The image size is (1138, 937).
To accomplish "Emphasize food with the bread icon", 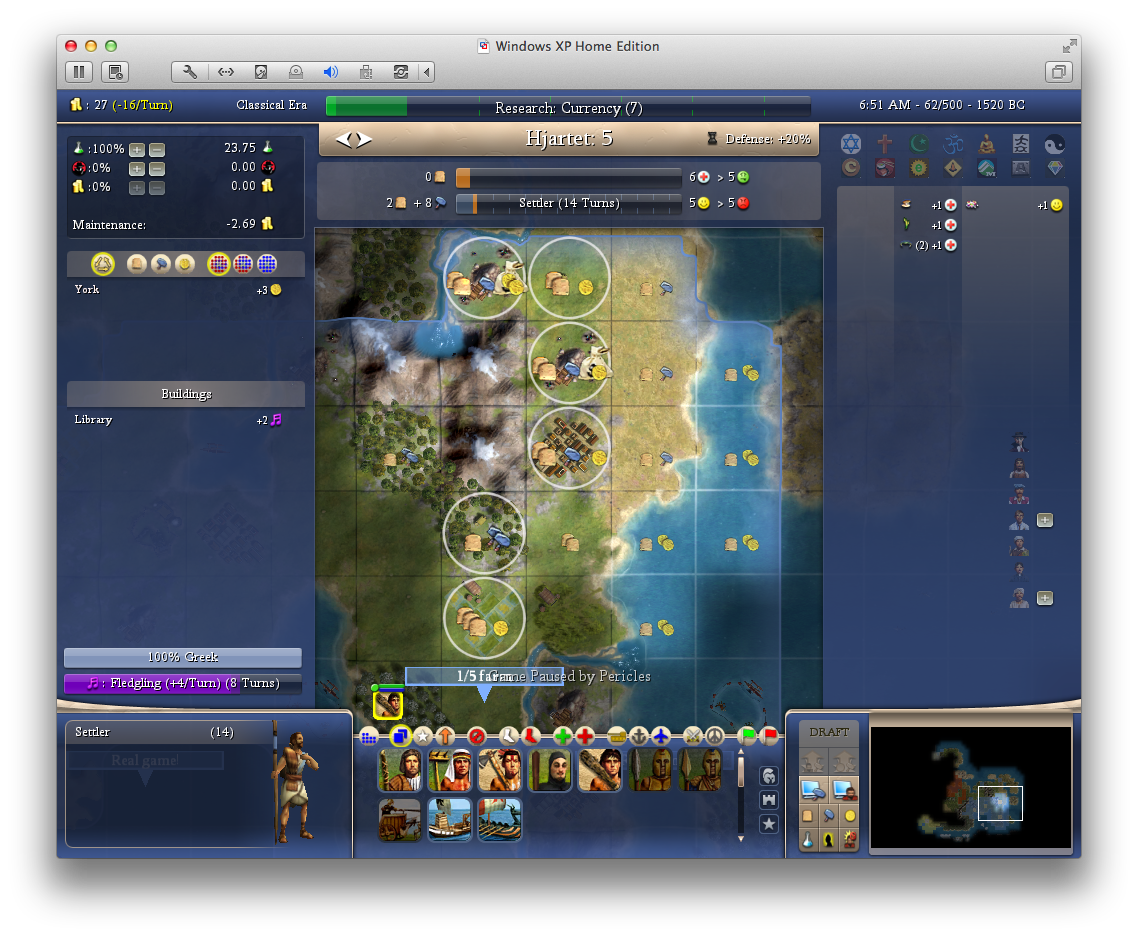I will pos(136,264).
